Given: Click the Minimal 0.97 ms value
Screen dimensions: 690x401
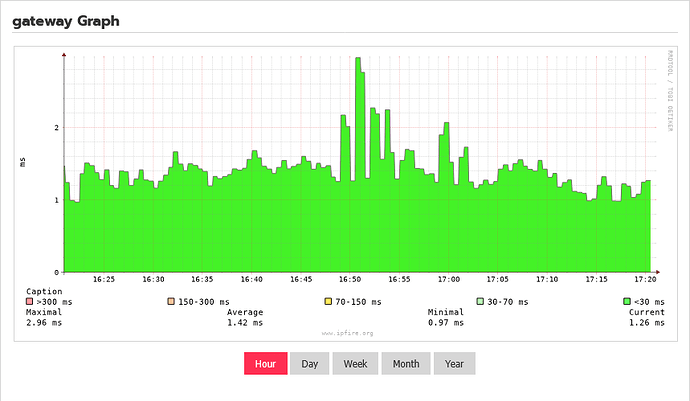Looking at the screenshot, I should [x=446, y=323].
